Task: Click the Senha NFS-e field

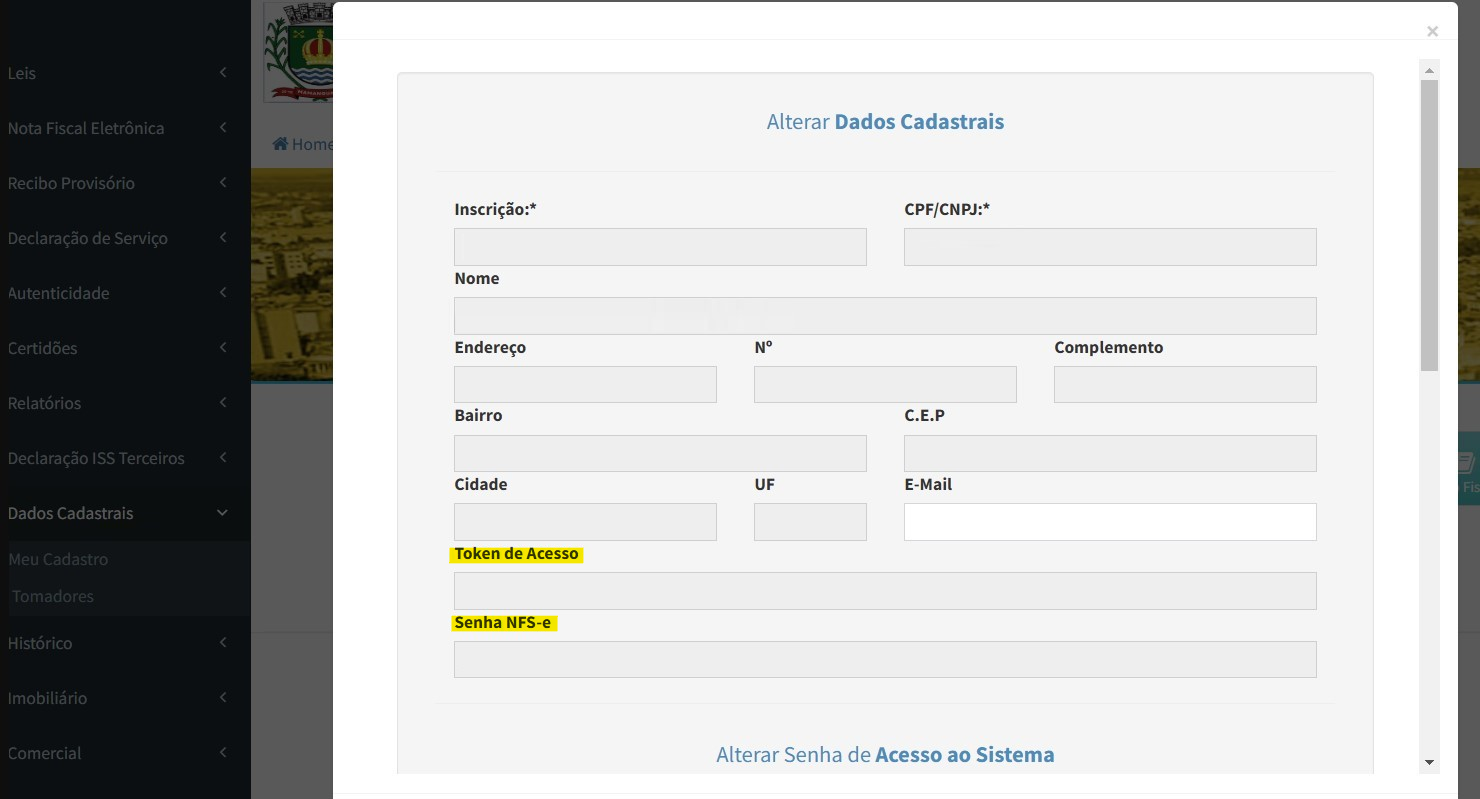Action: pyautogui.click(x=885, y=660)
